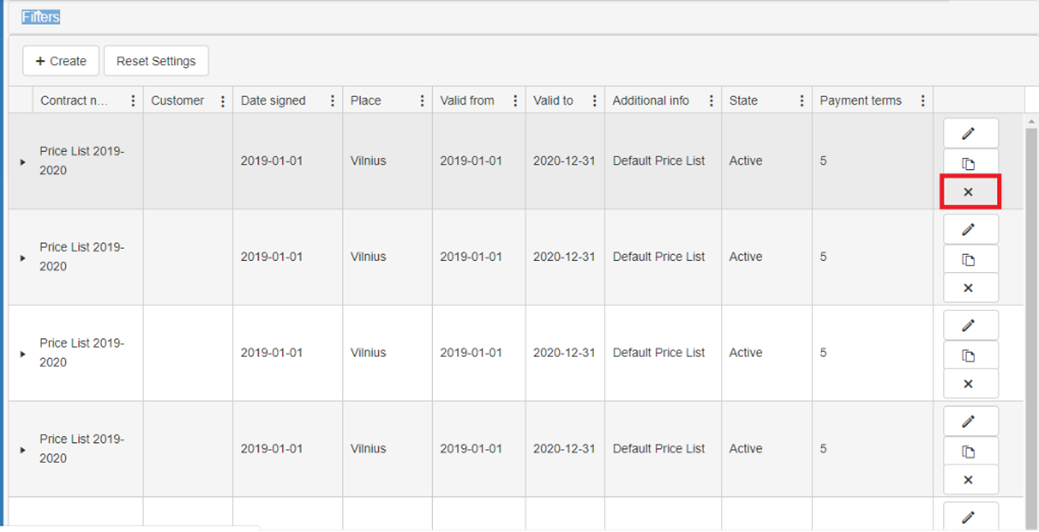Viewport: 1039px width, 532px height.
Task: Sort by Date signed column header
Action: pos(273,101)
